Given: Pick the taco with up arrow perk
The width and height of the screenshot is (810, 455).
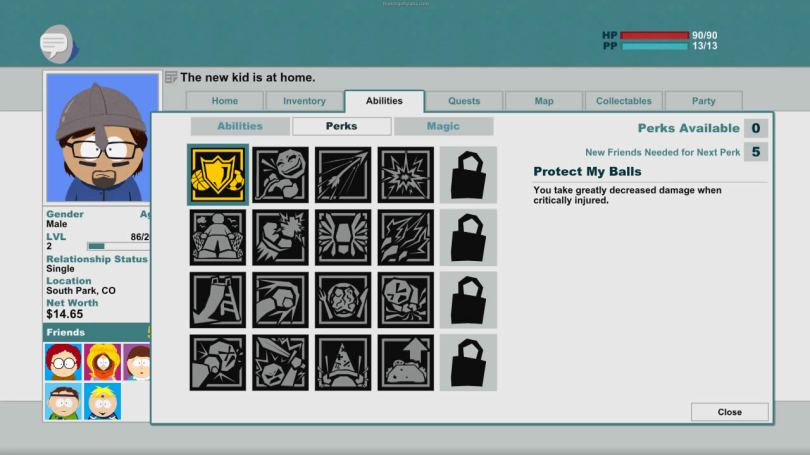Looking at the screenshot, I should point(405,362).
